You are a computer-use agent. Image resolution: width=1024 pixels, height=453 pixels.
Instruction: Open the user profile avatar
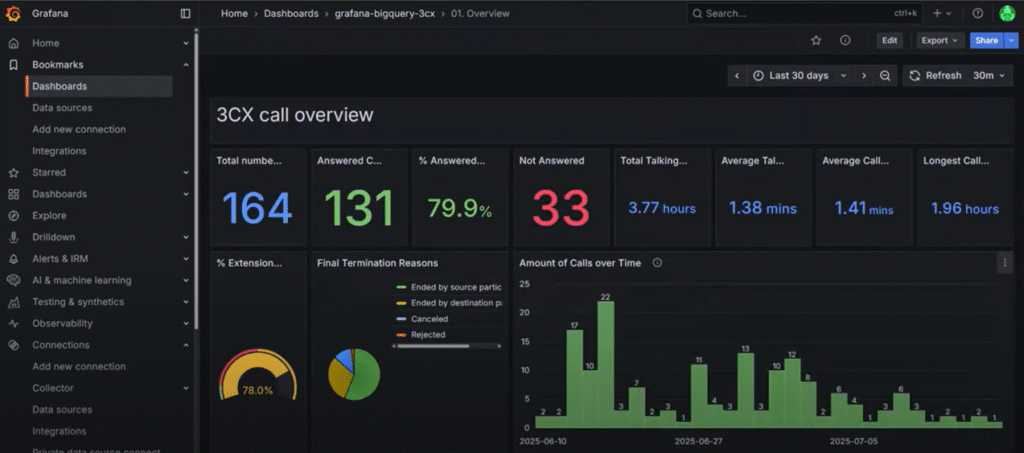pyautogui.click(x=1006, y=13)
